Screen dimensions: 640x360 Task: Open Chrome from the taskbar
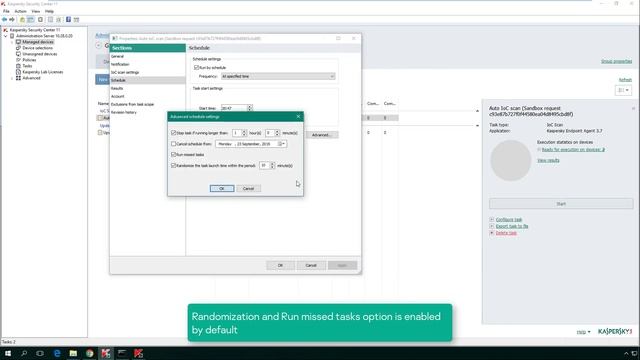click(89, 353)
